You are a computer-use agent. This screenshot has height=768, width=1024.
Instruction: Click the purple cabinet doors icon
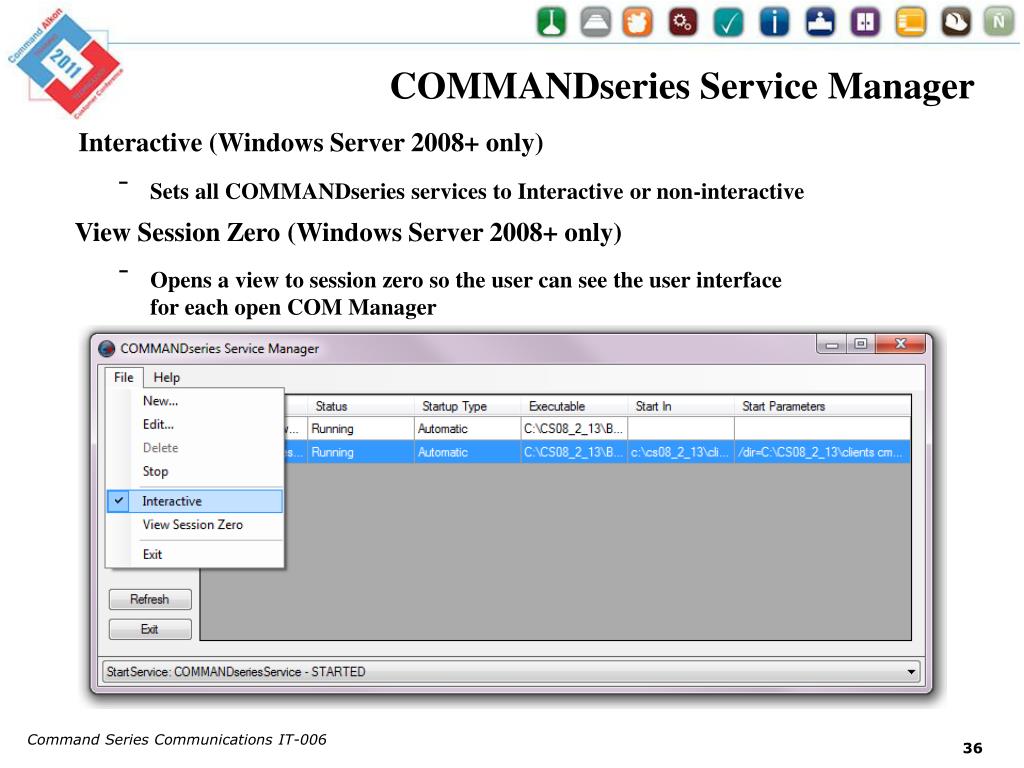coord(865,22)
